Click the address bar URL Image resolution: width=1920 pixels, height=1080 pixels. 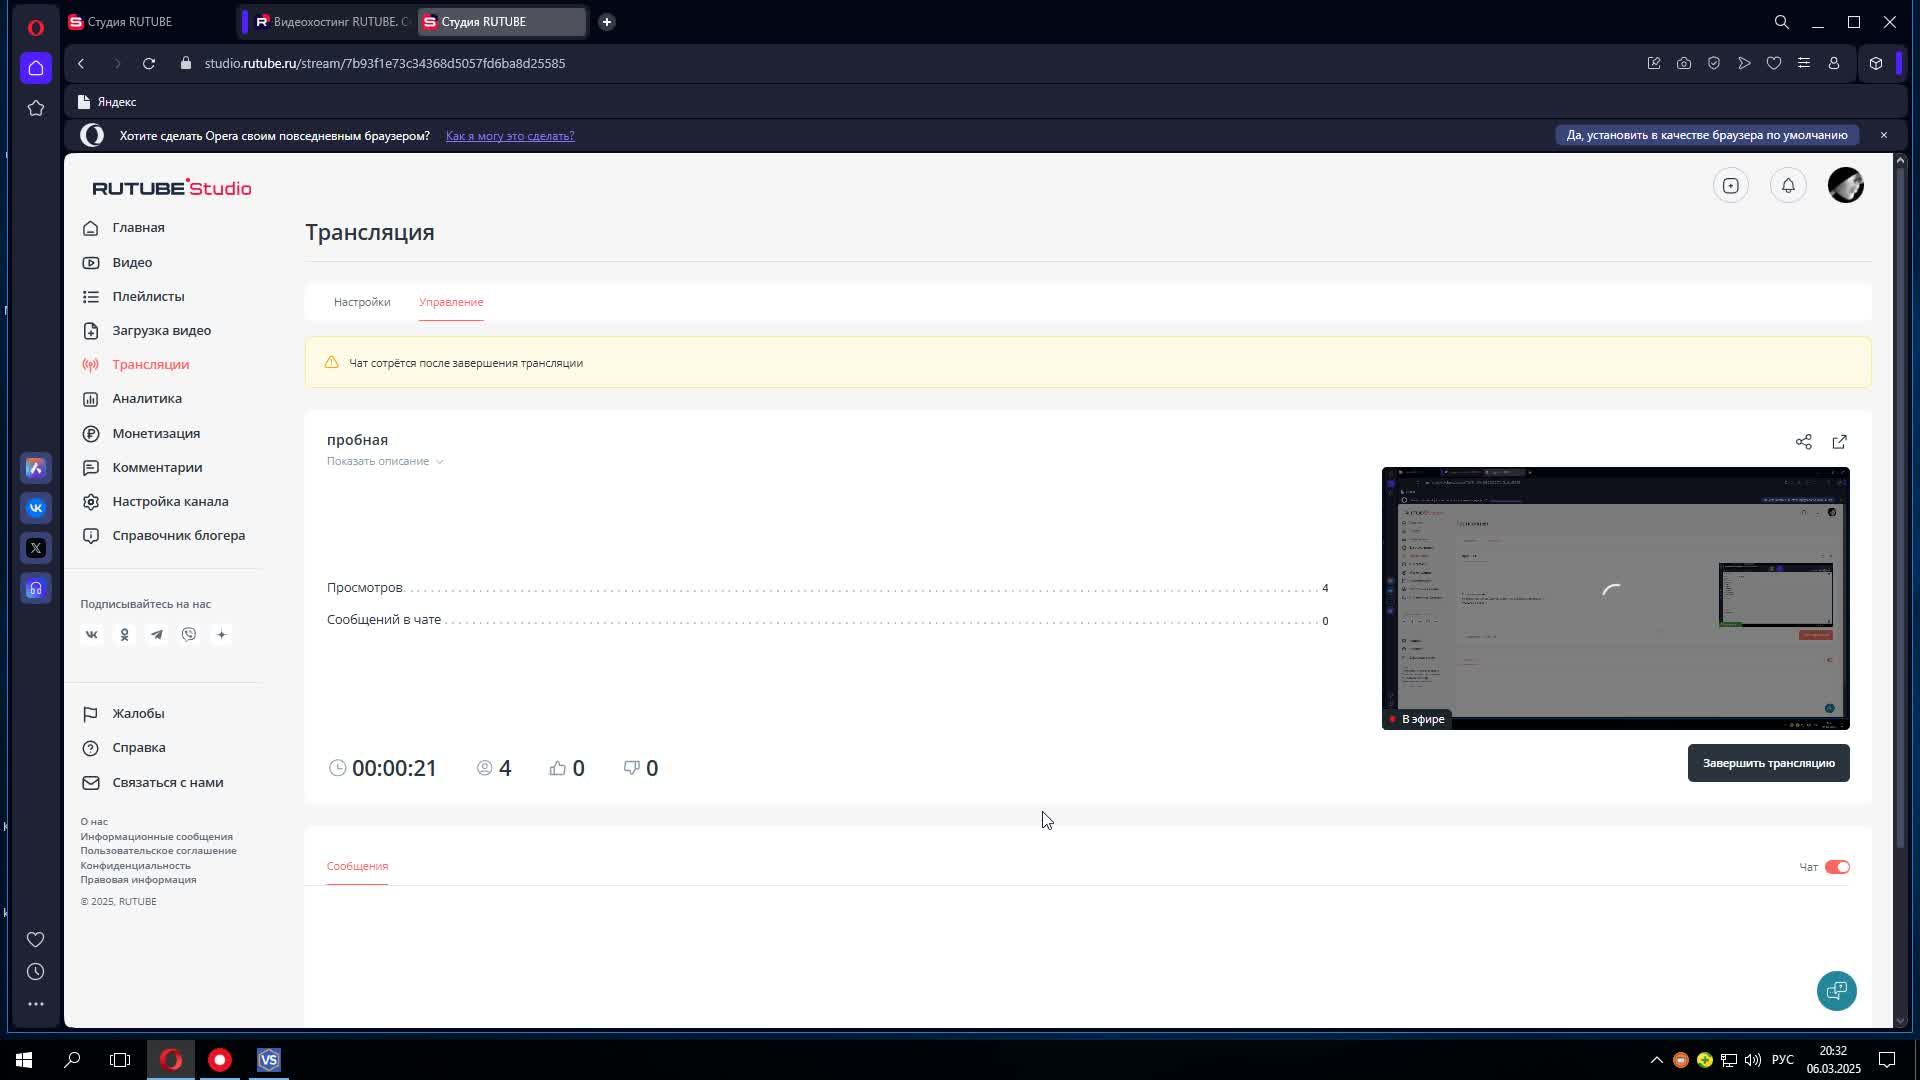pyautogui.click(x=385, y=63)
